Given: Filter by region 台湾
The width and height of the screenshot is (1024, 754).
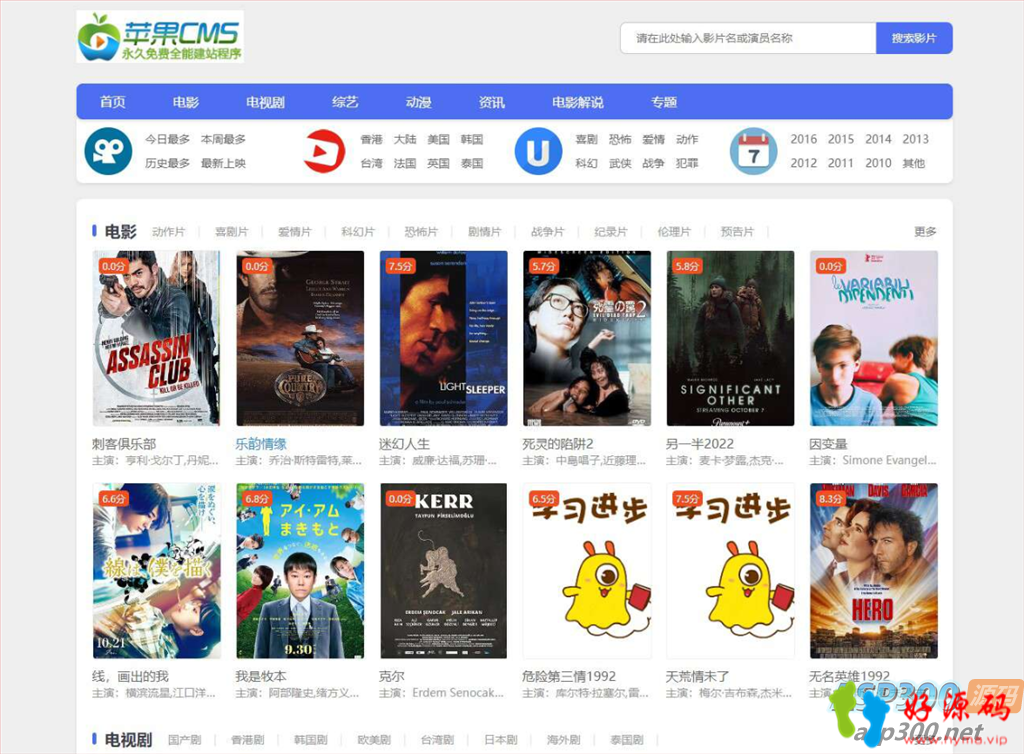Looking at the screenshot, I should pyautogui.click(x=372, y=163).
